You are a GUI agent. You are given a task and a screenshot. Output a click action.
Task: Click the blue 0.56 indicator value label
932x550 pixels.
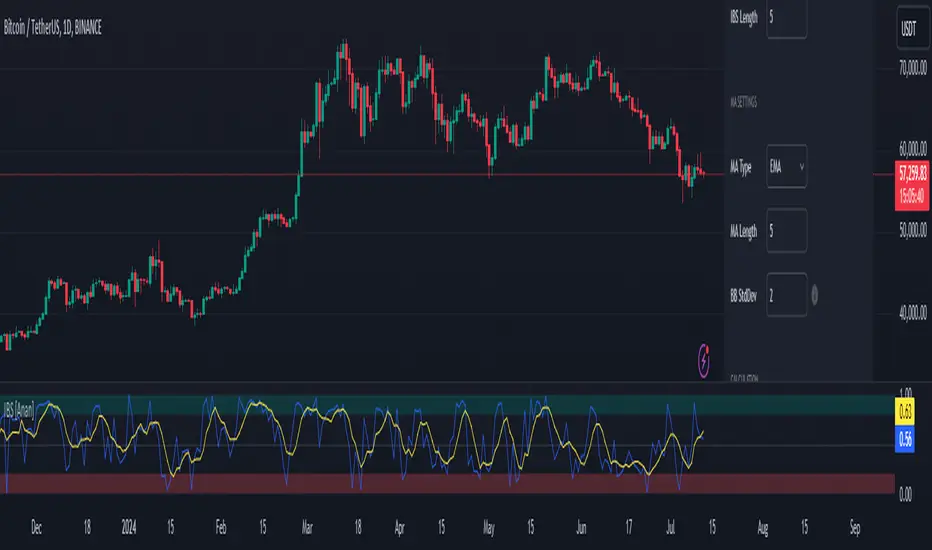coord(905,439)
